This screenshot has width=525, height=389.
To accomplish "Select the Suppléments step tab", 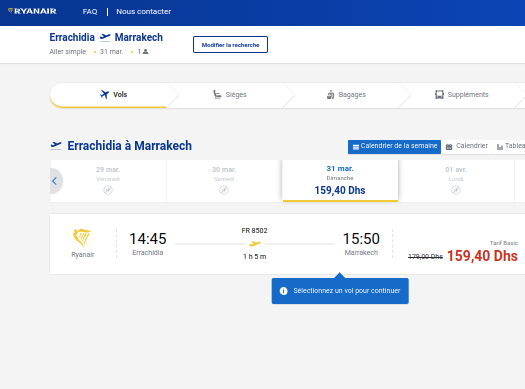I will 461,95.
